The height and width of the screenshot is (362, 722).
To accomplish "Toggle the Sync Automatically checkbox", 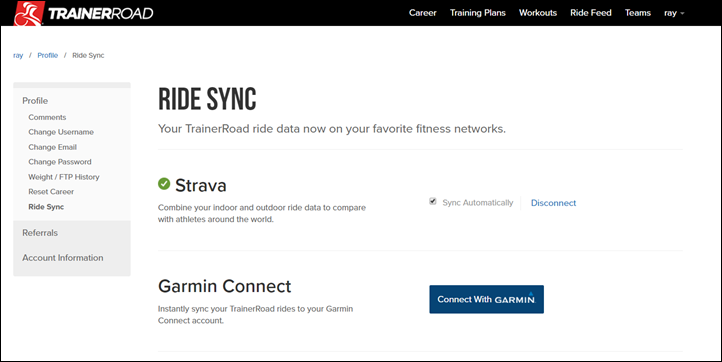I will coord(433,201).
